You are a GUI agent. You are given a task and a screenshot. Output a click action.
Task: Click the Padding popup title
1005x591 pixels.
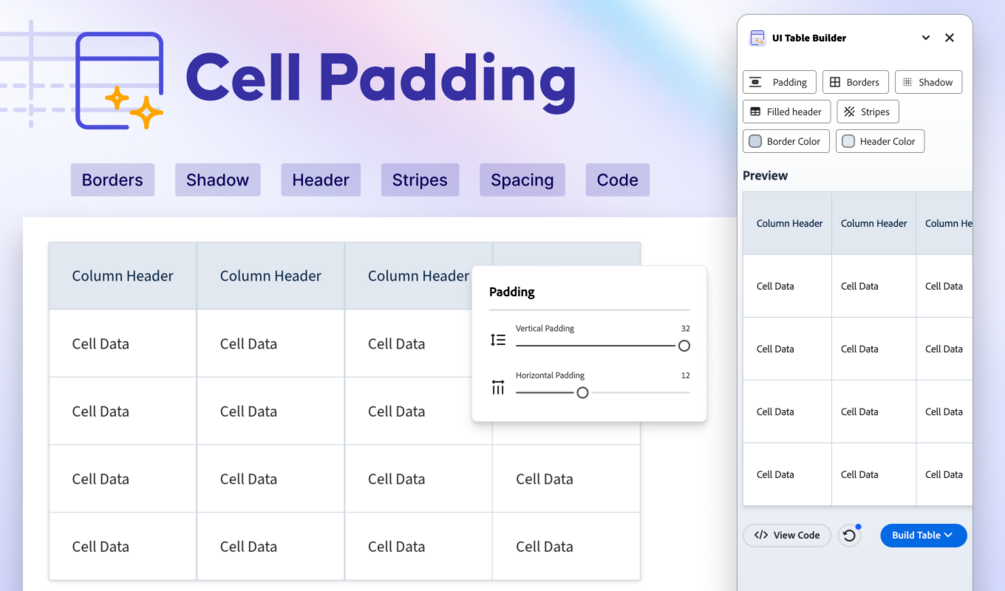511,292
